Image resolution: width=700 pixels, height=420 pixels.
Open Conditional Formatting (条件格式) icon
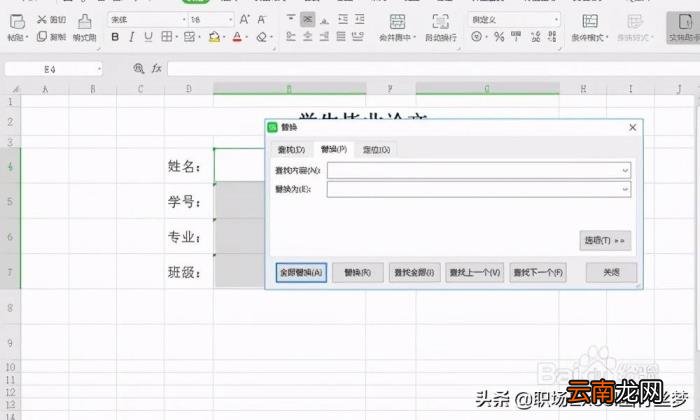(x=590, y=21)
